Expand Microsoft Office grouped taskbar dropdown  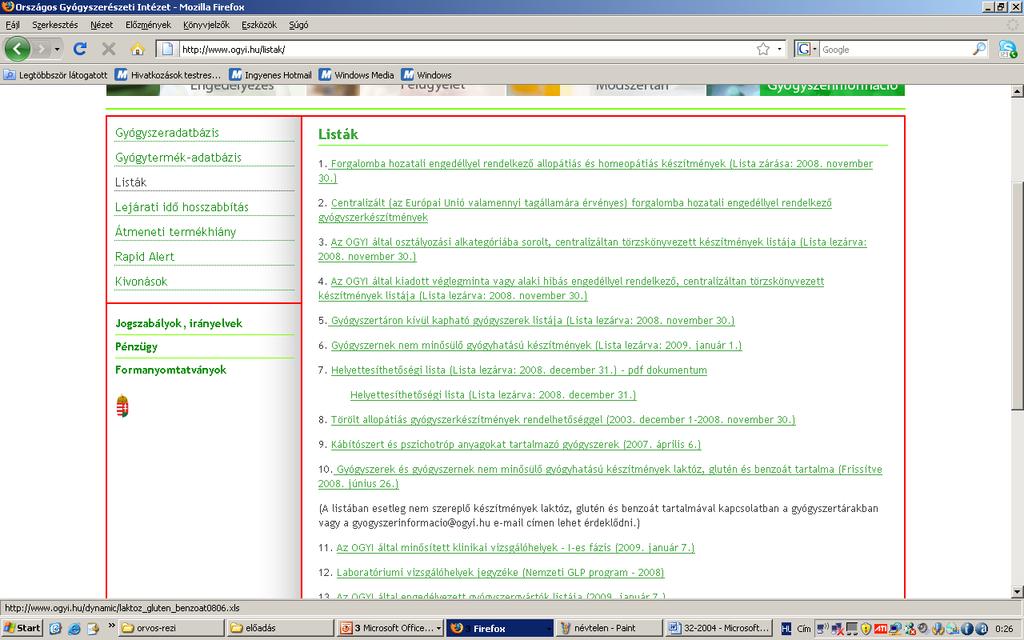438,628
